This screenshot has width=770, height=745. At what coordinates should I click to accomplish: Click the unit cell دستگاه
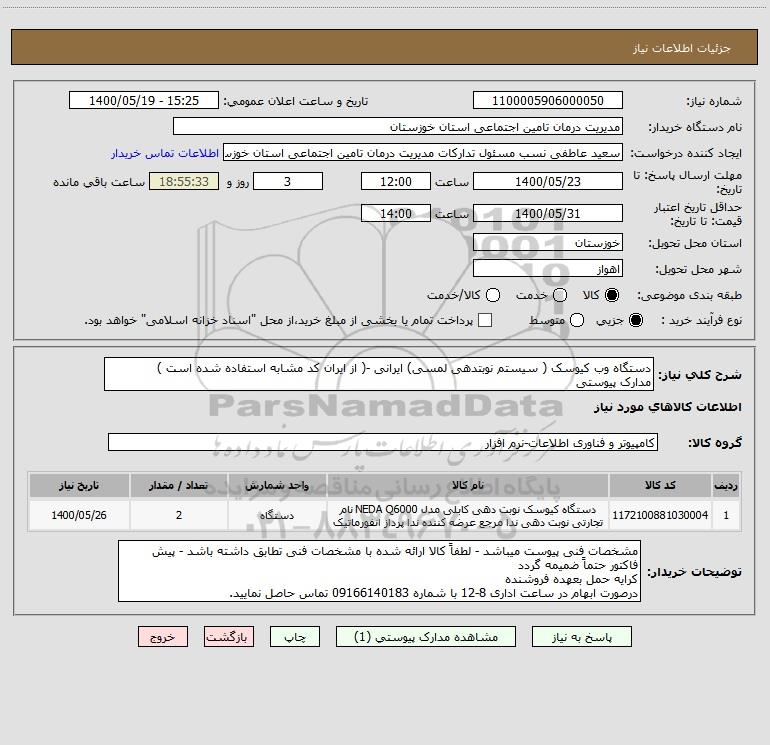[277, 515]
